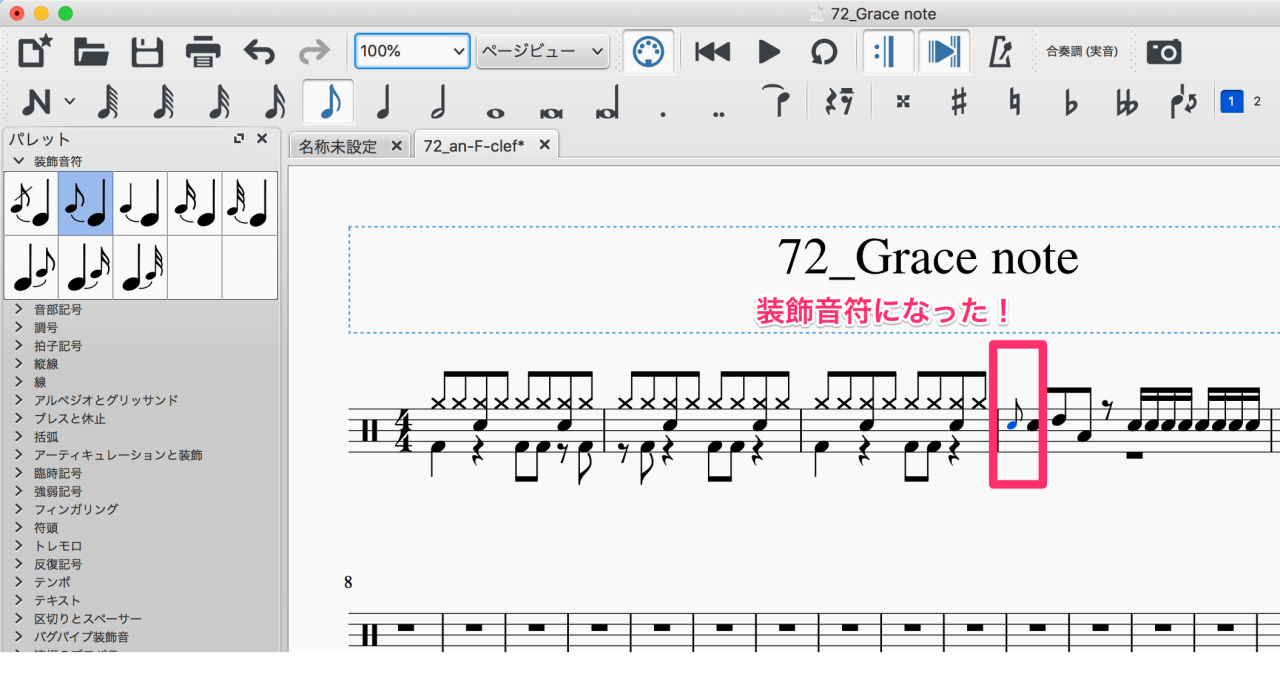Rewind playback to the start
This screenshot has height=677, width=1280.
(x=712, y=51)
